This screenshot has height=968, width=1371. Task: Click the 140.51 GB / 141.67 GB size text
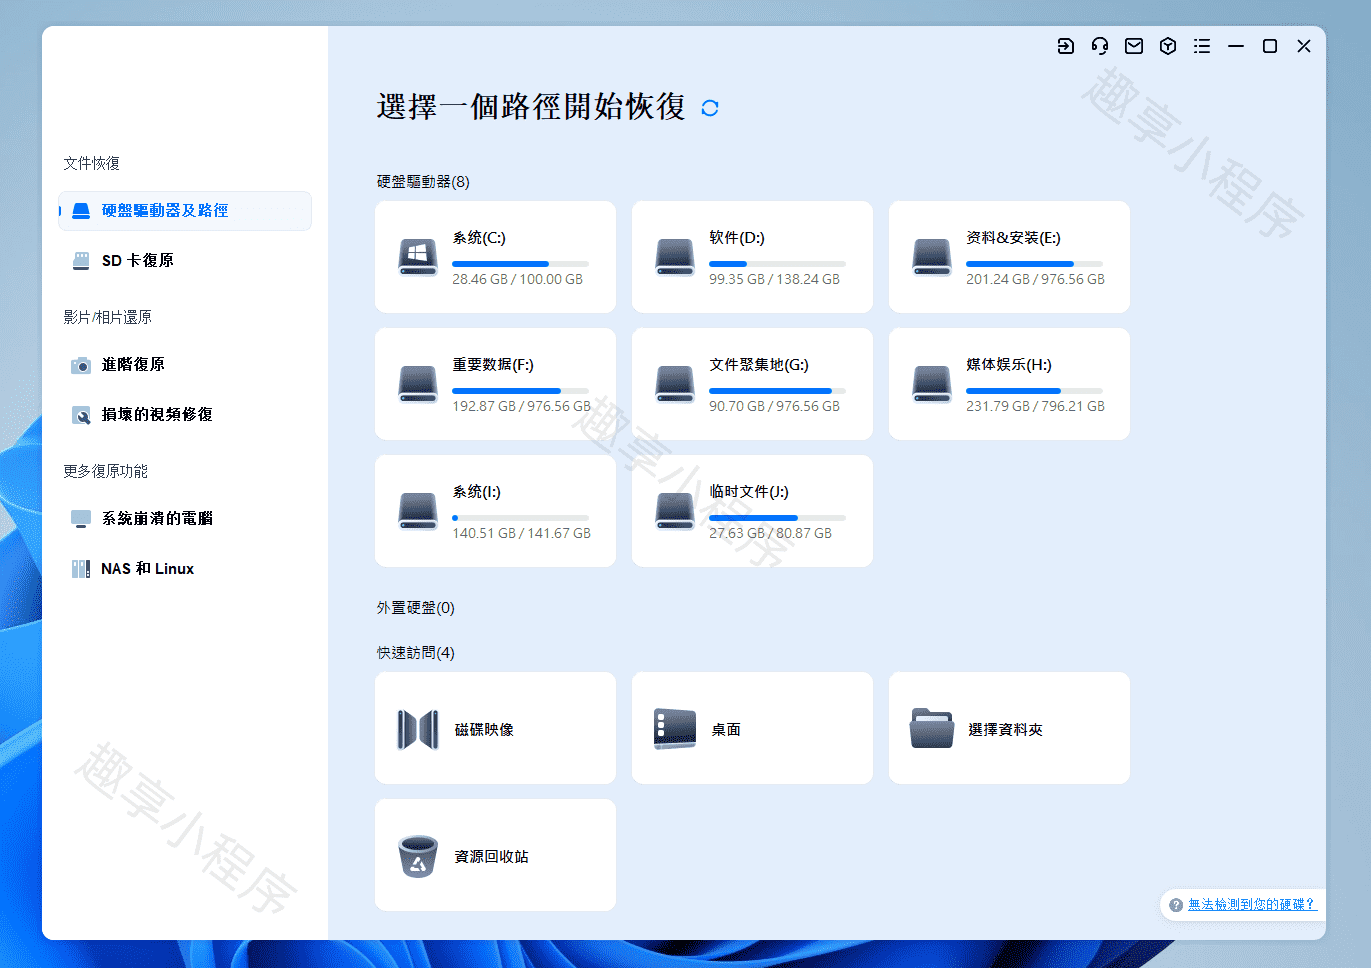coord(521,534)
